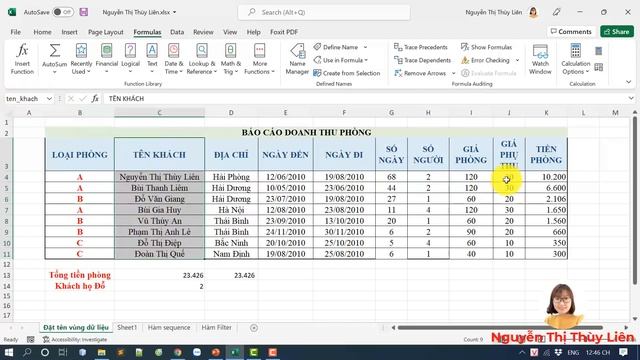
Task: Open Error Checking dropdown arrow
Action: pos(517,60)
